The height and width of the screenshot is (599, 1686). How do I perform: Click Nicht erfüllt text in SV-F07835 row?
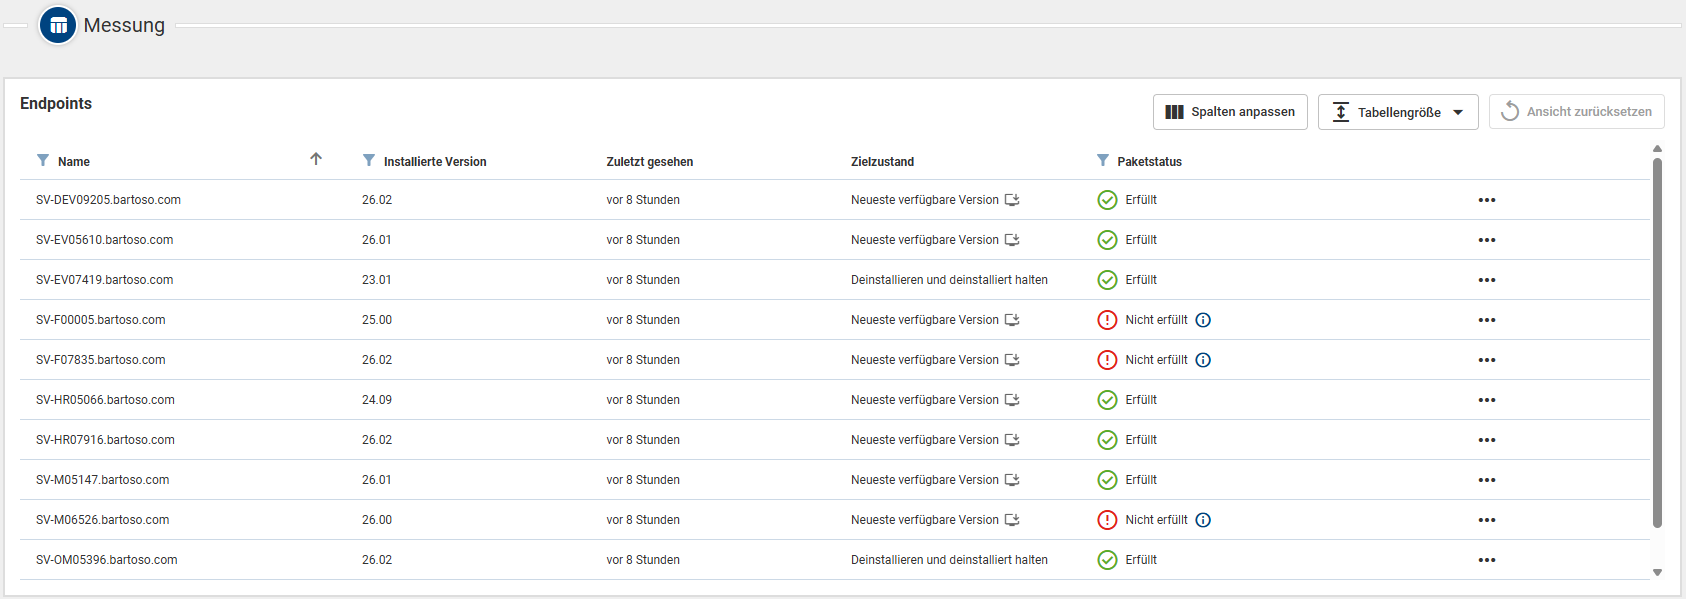pos(1156,360)
